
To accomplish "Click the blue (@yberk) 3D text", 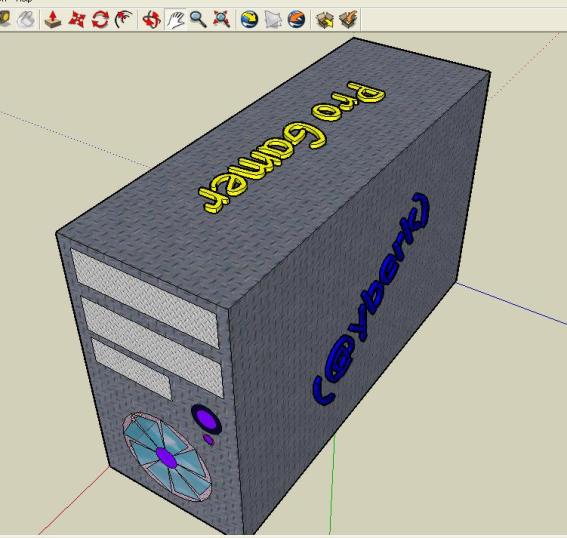I will tap(371, 299).
